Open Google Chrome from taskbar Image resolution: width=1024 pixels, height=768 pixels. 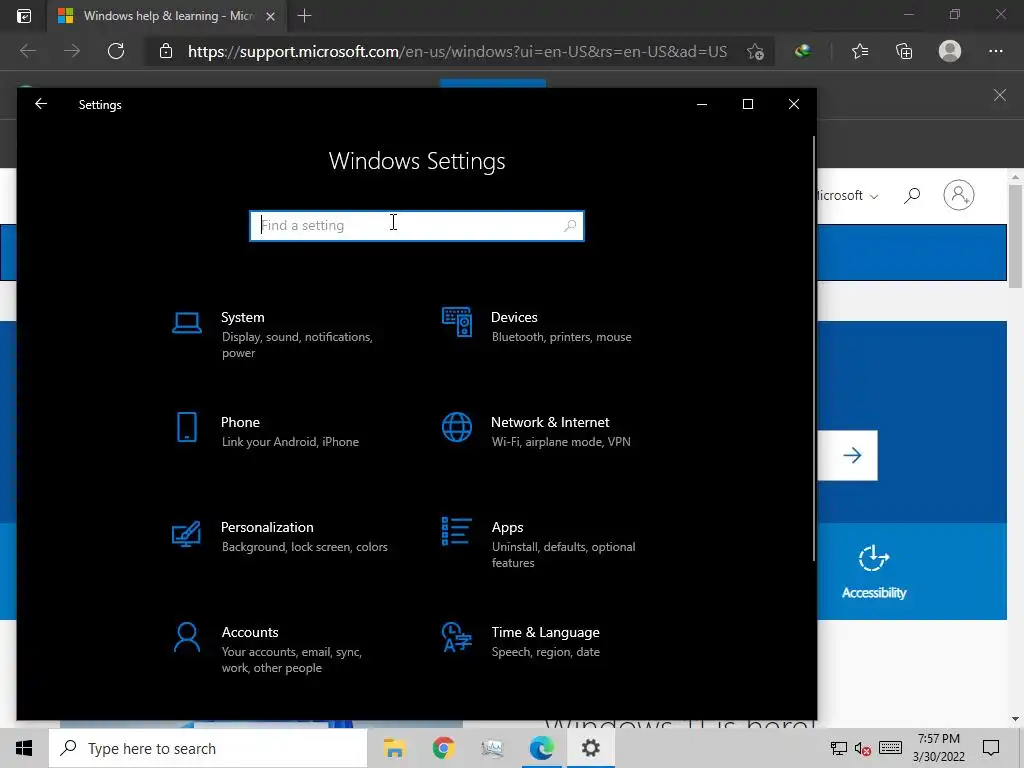pos(443,748)
